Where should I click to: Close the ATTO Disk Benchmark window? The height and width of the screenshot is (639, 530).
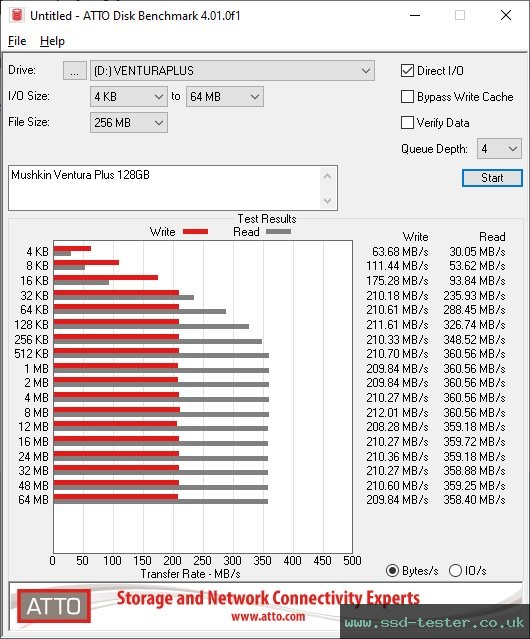click(506, 15)
